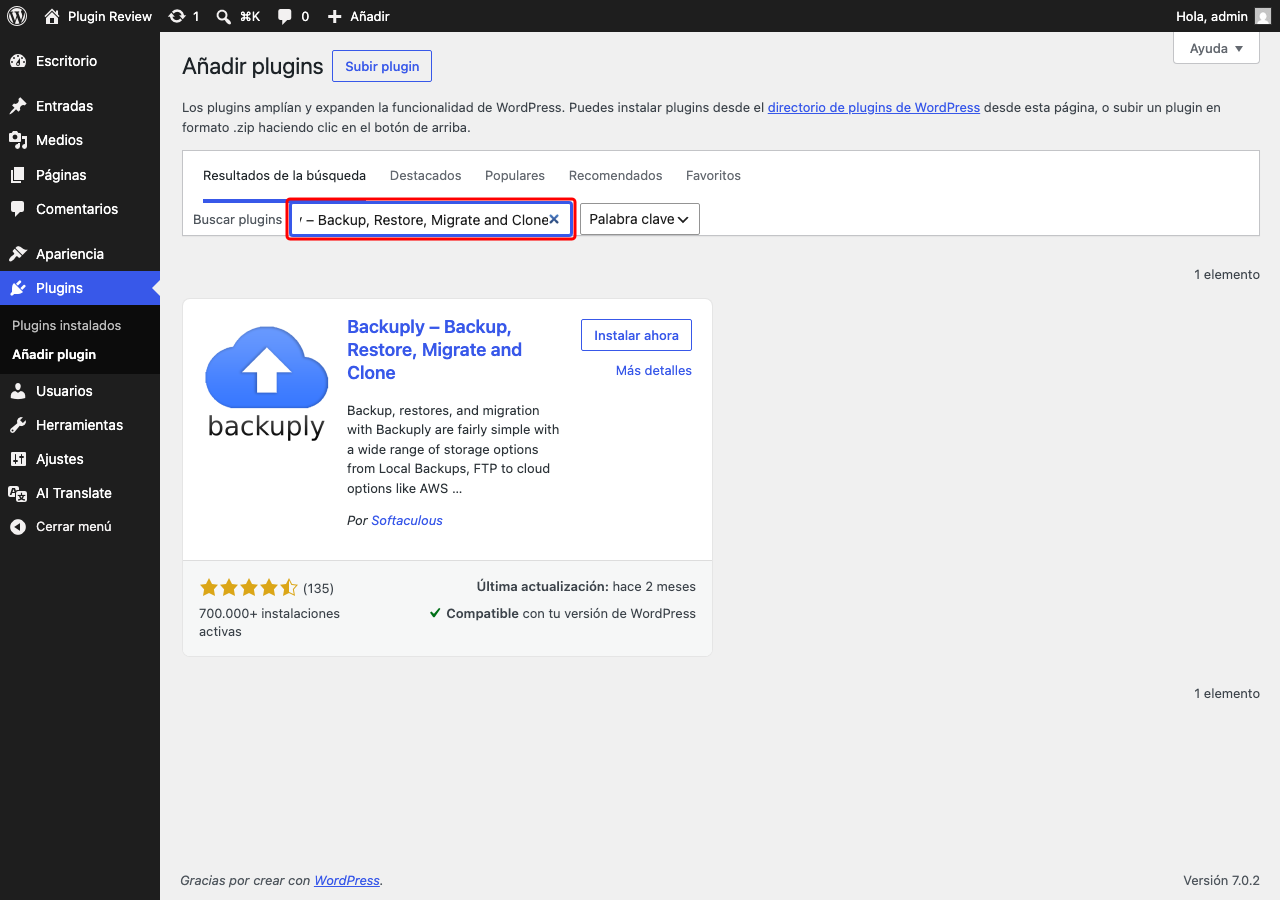The image size is (1280, 900).
Task: Follow the directorio de plugins de WordPress link
Action: pos(874,107)
